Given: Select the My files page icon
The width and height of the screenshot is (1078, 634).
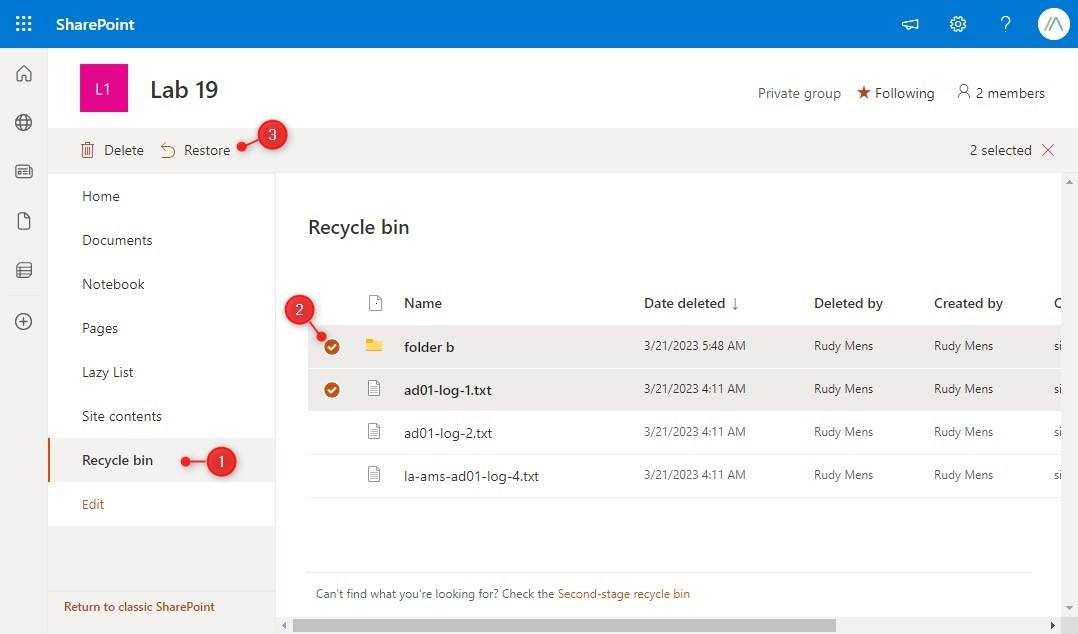Looking at the screenshot, I should pyautogui.click(x=23, y=220).
